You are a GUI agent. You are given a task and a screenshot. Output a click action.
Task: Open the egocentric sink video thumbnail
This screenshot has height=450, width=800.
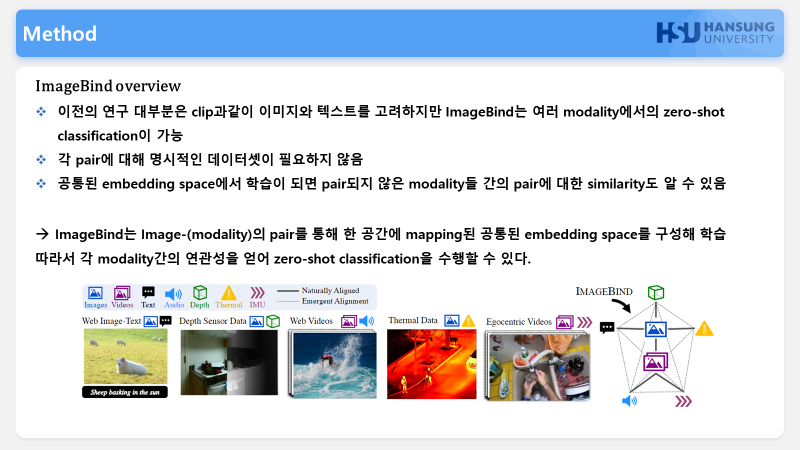tap(538, 366)
